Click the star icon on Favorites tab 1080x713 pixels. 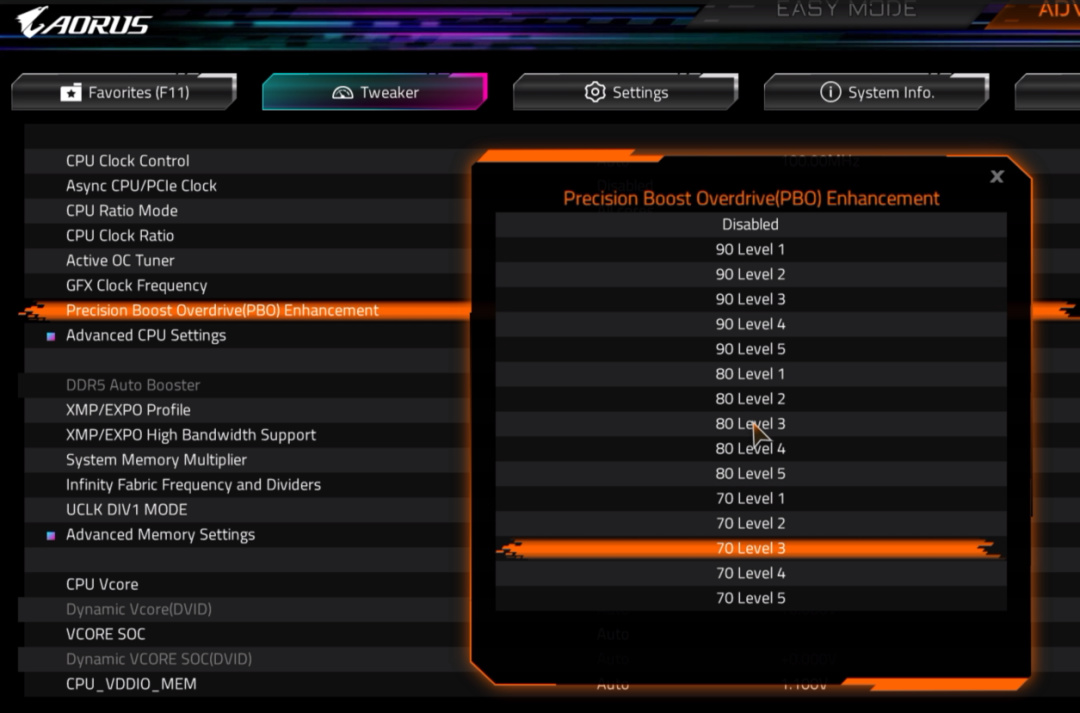(x=70, y=93)
